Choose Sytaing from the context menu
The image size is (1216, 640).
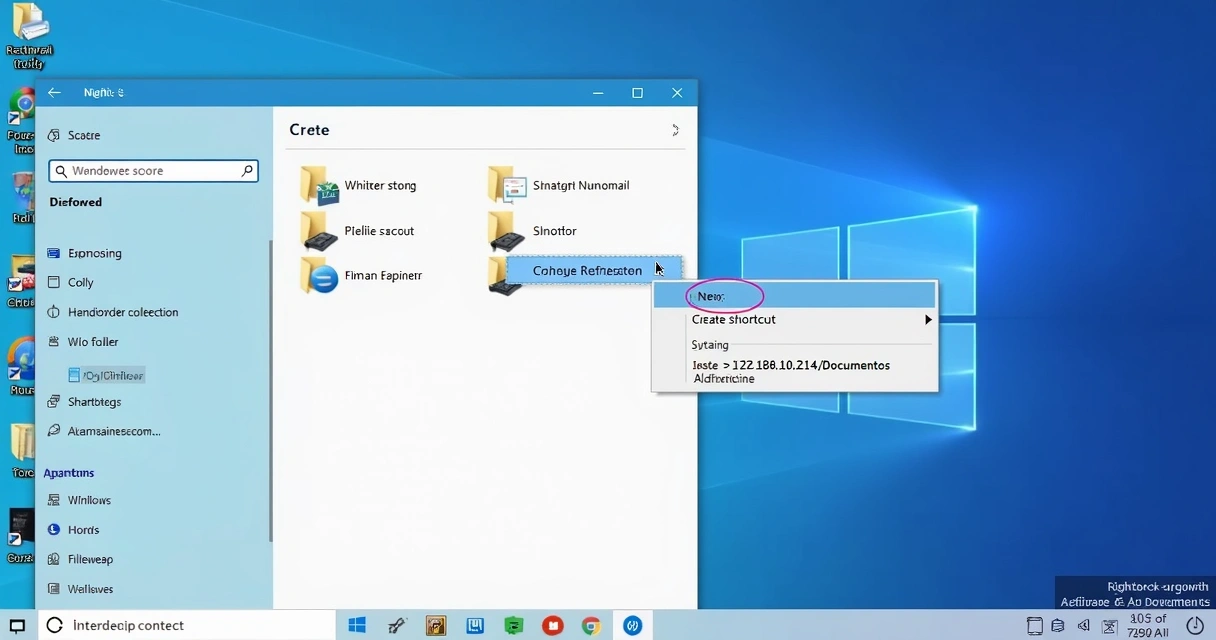(x=710, y=345)
